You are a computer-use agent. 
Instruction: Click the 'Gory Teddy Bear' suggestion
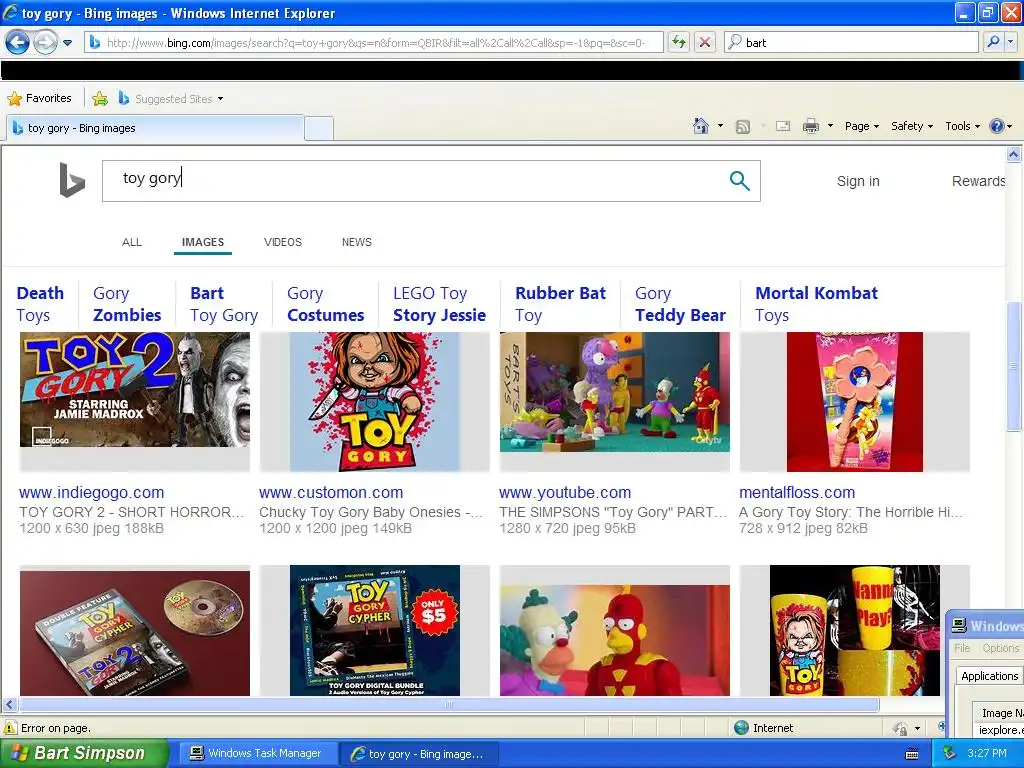point(680,304)
